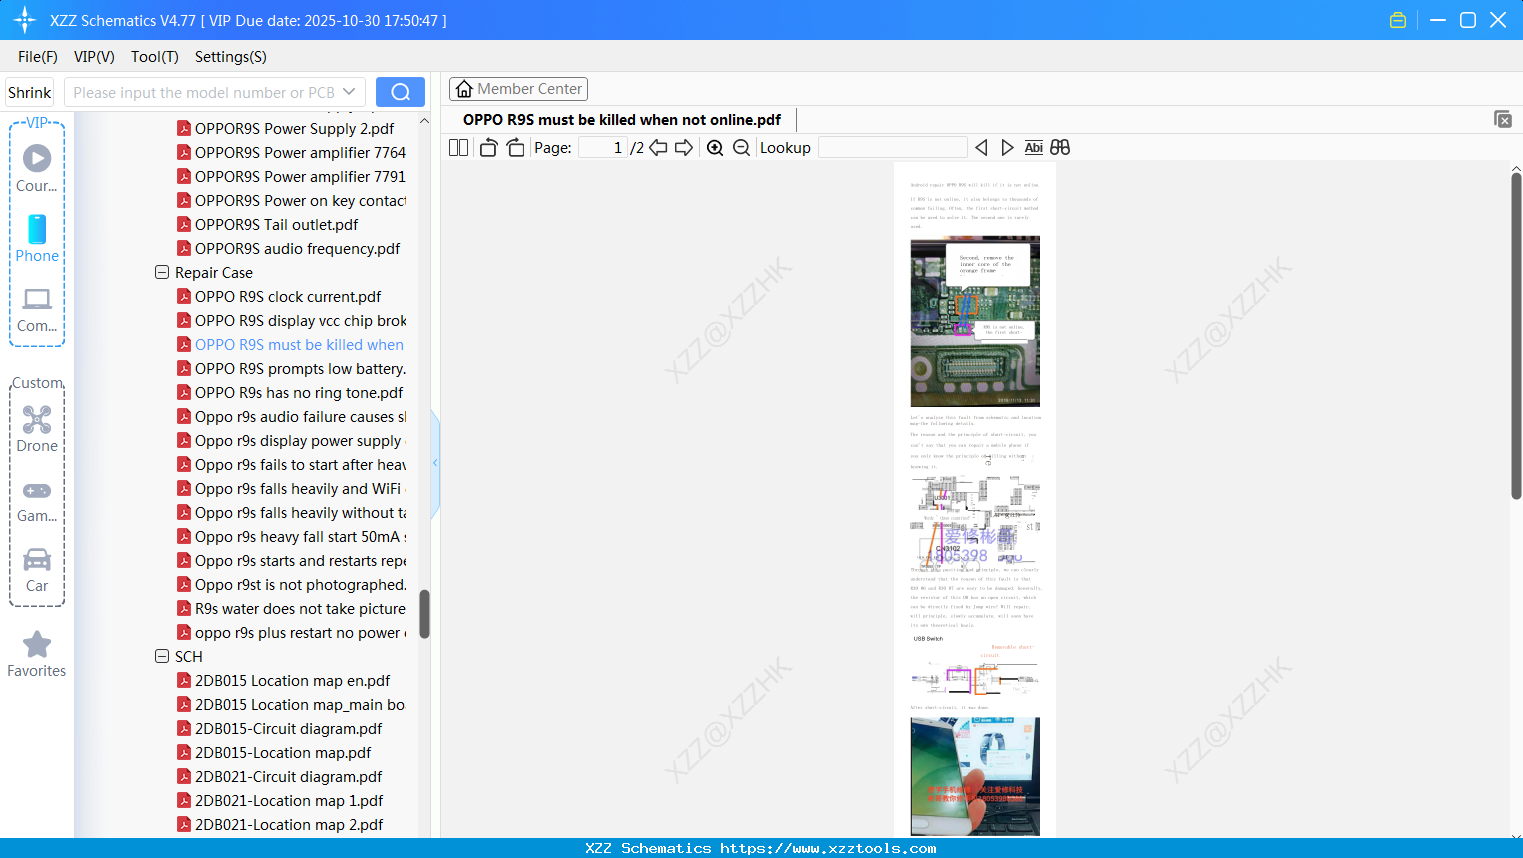Screen dimensions: 1523x858
Task: Jump to next lookup result
Action: [1007, 148]
